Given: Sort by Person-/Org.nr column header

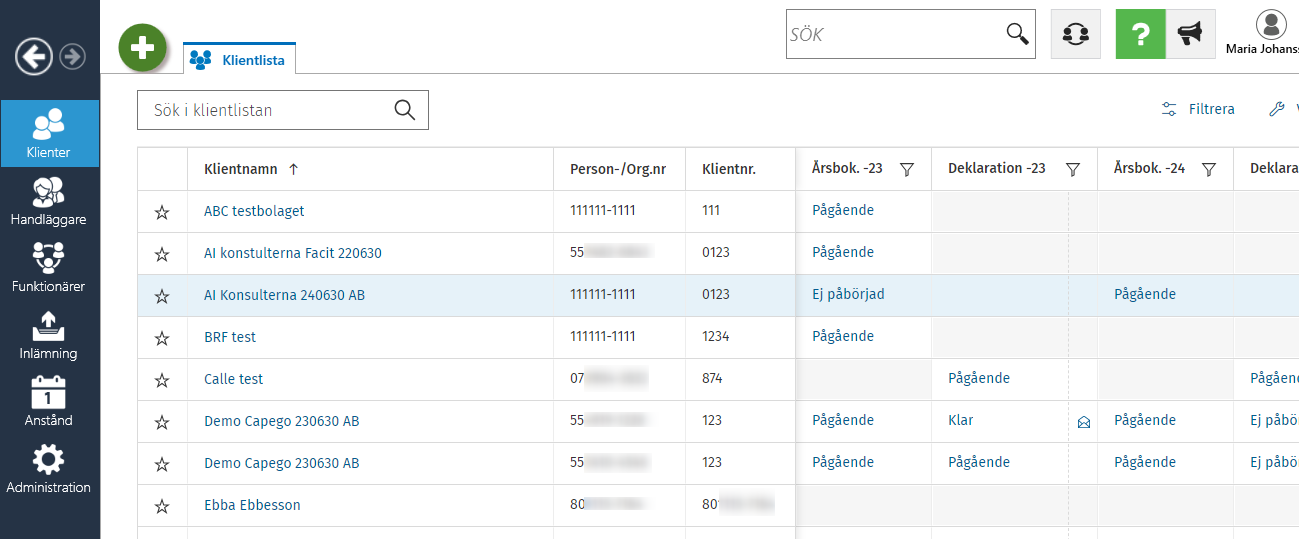Looking at the screenshot, I should (618, 169).
